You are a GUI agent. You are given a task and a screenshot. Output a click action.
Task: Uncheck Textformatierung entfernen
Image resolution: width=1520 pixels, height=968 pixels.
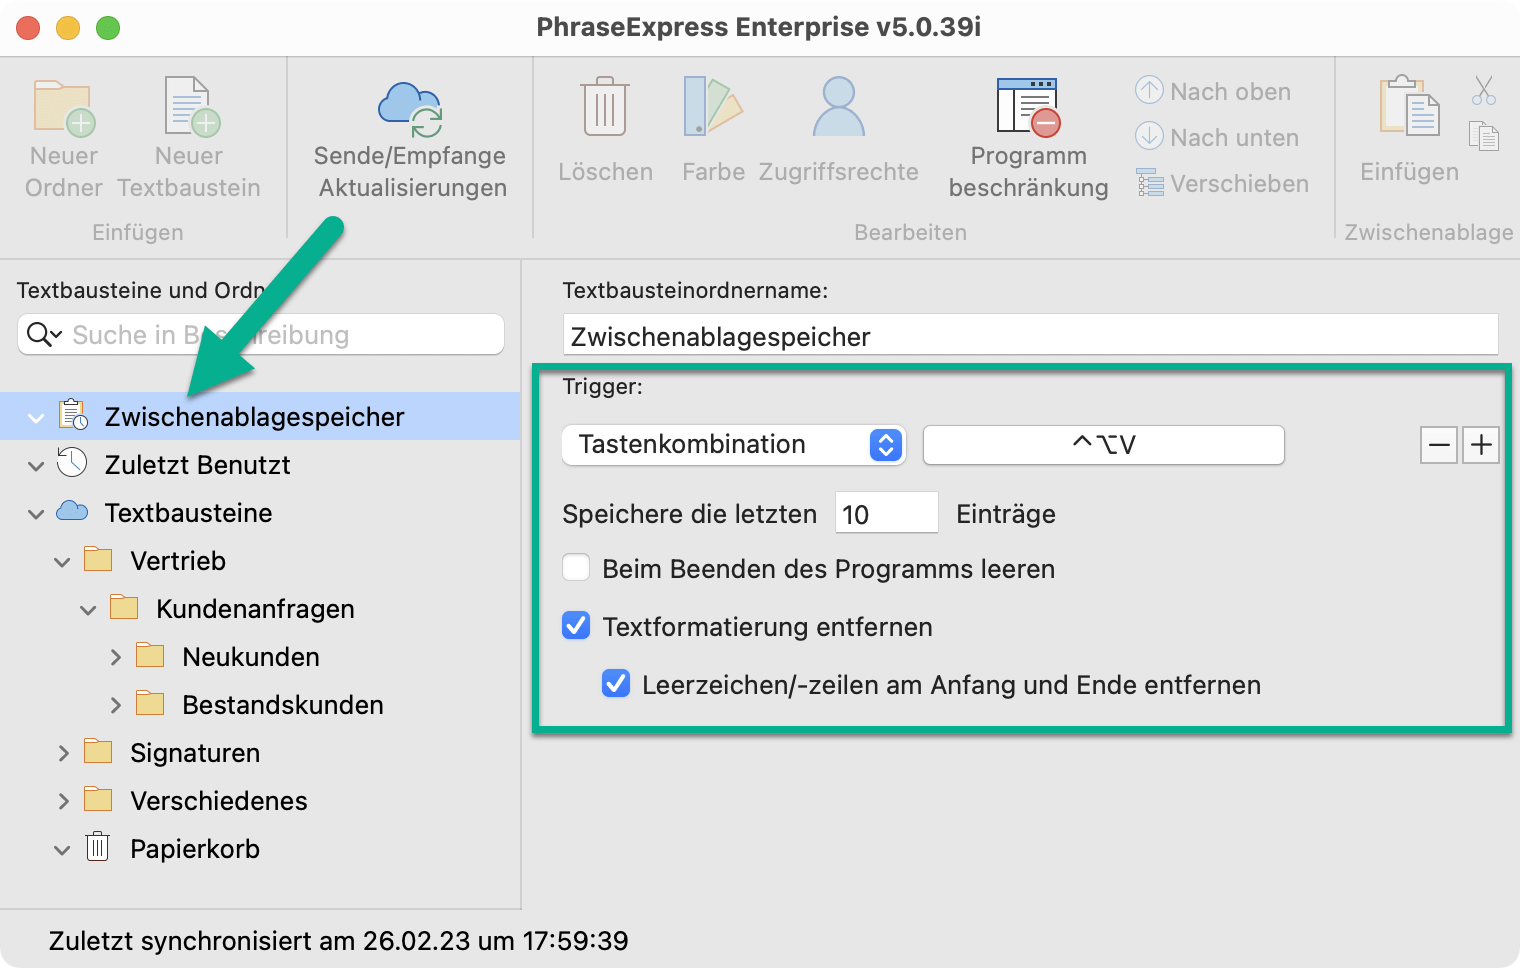tap(576, 626)
